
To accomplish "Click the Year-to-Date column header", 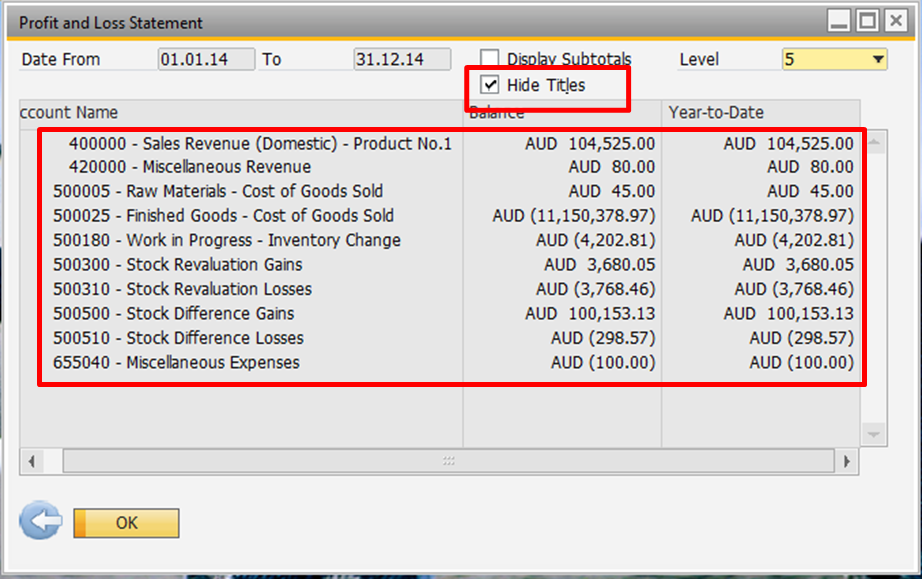I will click(x=761, y=112).
